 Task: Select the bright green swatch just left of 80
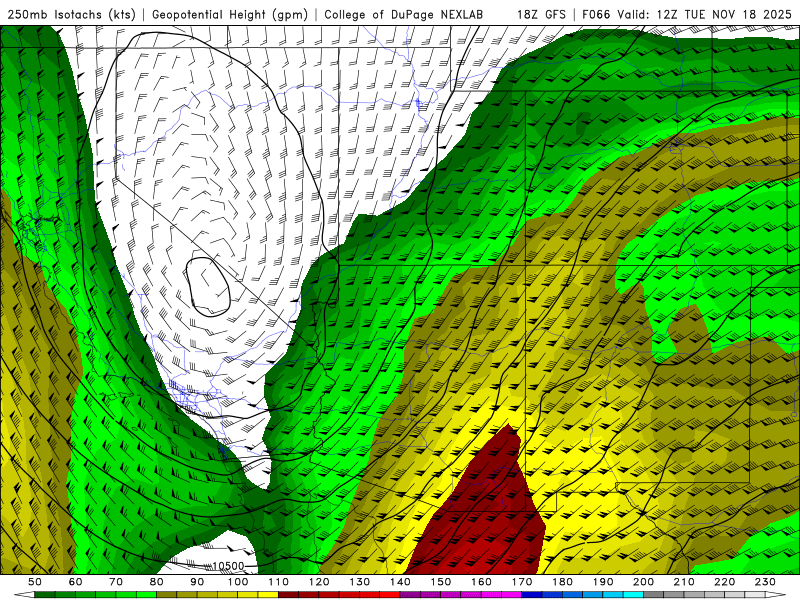click(146, 595)
